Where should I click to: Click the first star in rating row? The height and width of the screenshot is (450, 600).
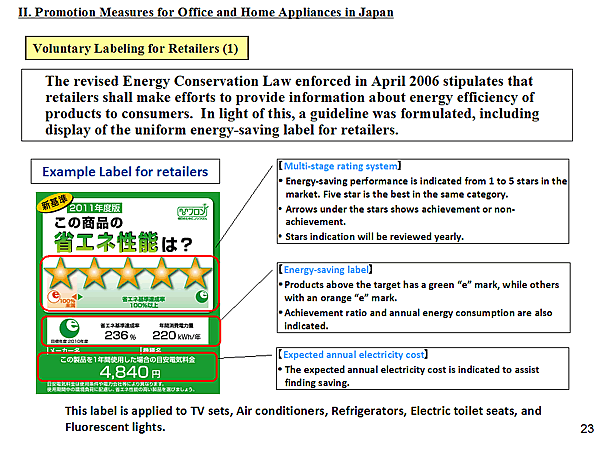[x=60, y=273]
